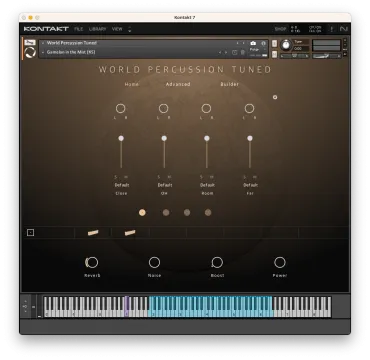The height and width of the screenshot is (360, 370).
Task: Click the up-down arrows next to VIEW
Action: [129, 29]
